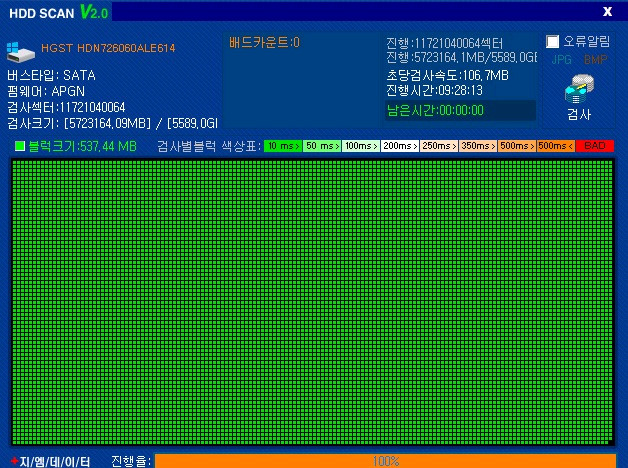Click the HDD SCAN V2.0 title logo

(x=58, y=12)
